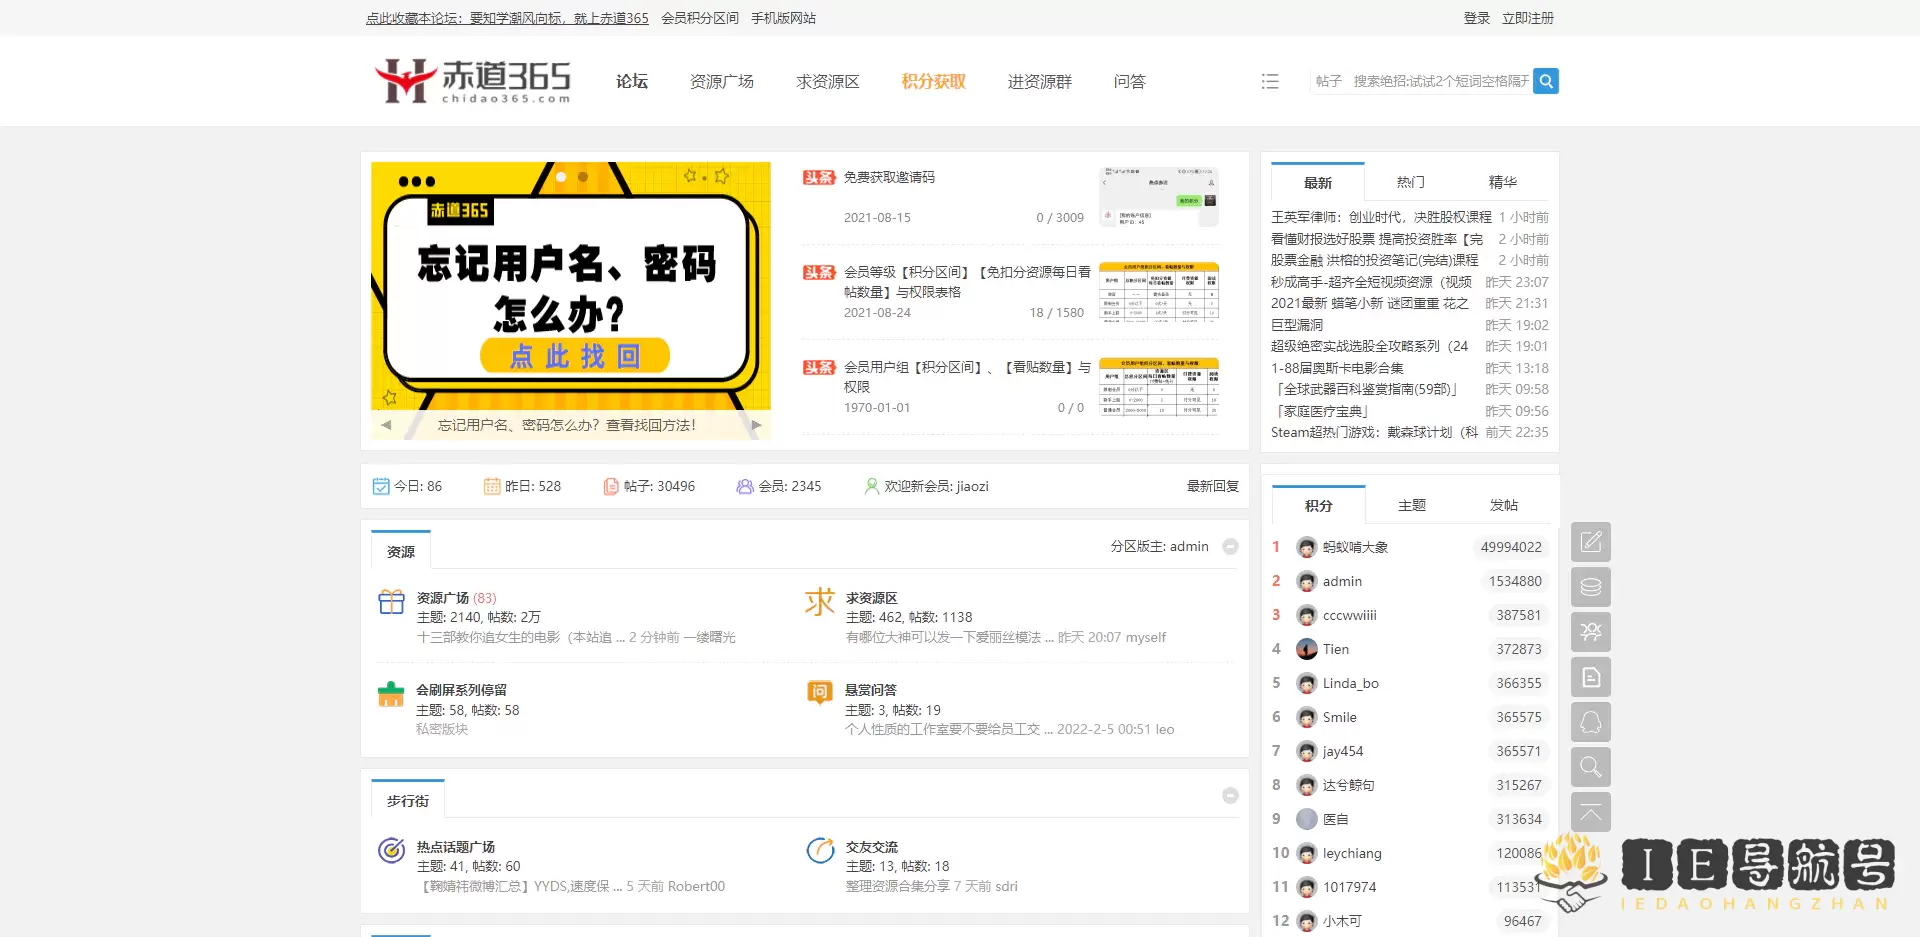
Task: Click the floating document page icon
Action: point(1590,677)
